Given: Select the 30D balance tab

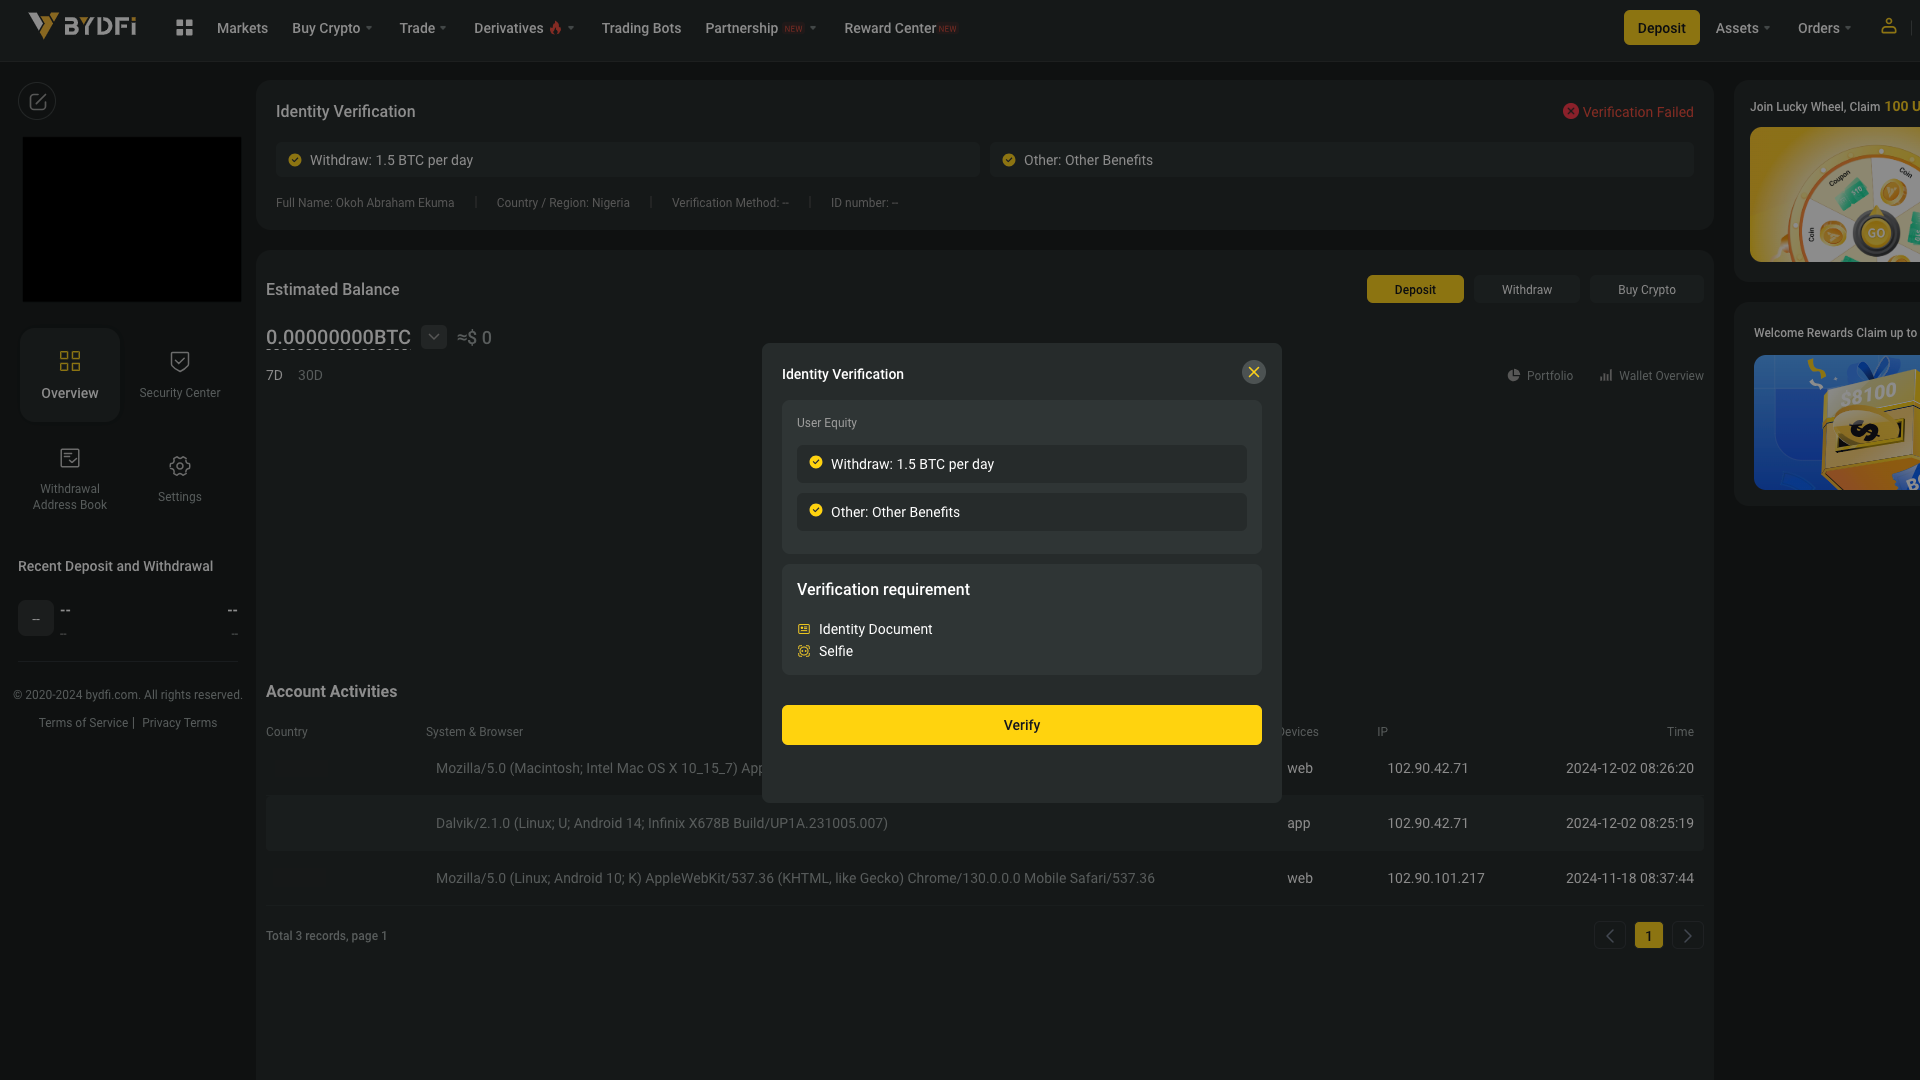Looking at the screenshot, I should tap(310, 376).
